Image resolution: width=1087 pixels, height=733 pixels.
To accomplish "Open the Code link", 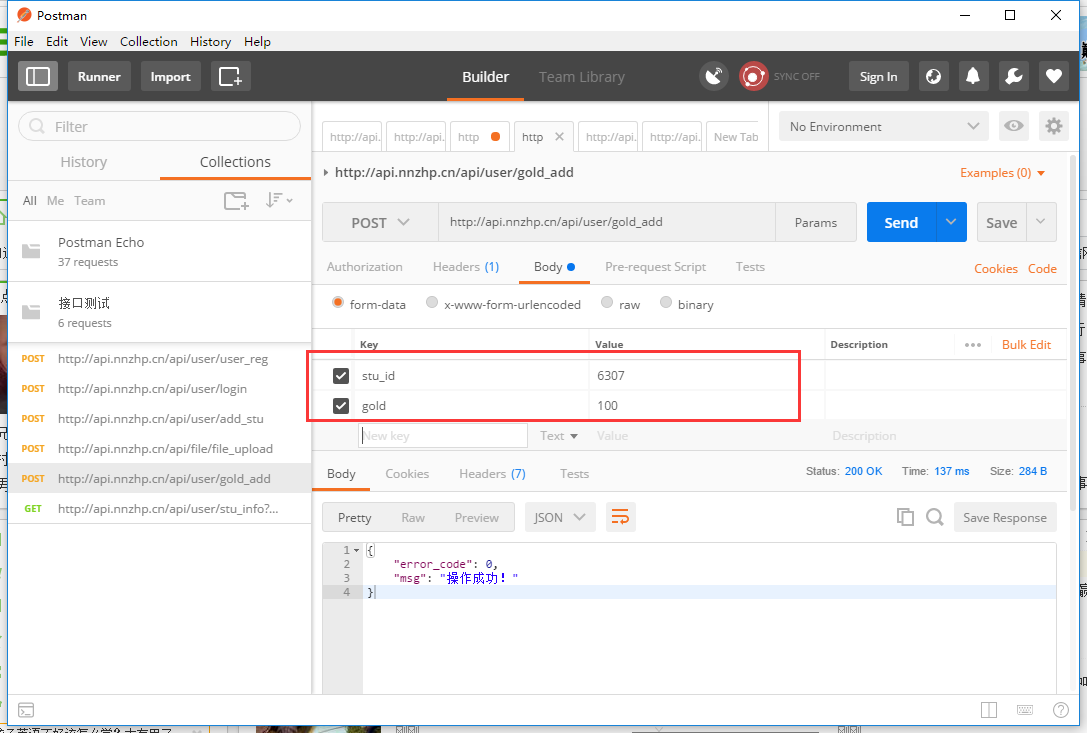I will [1042, 268].
